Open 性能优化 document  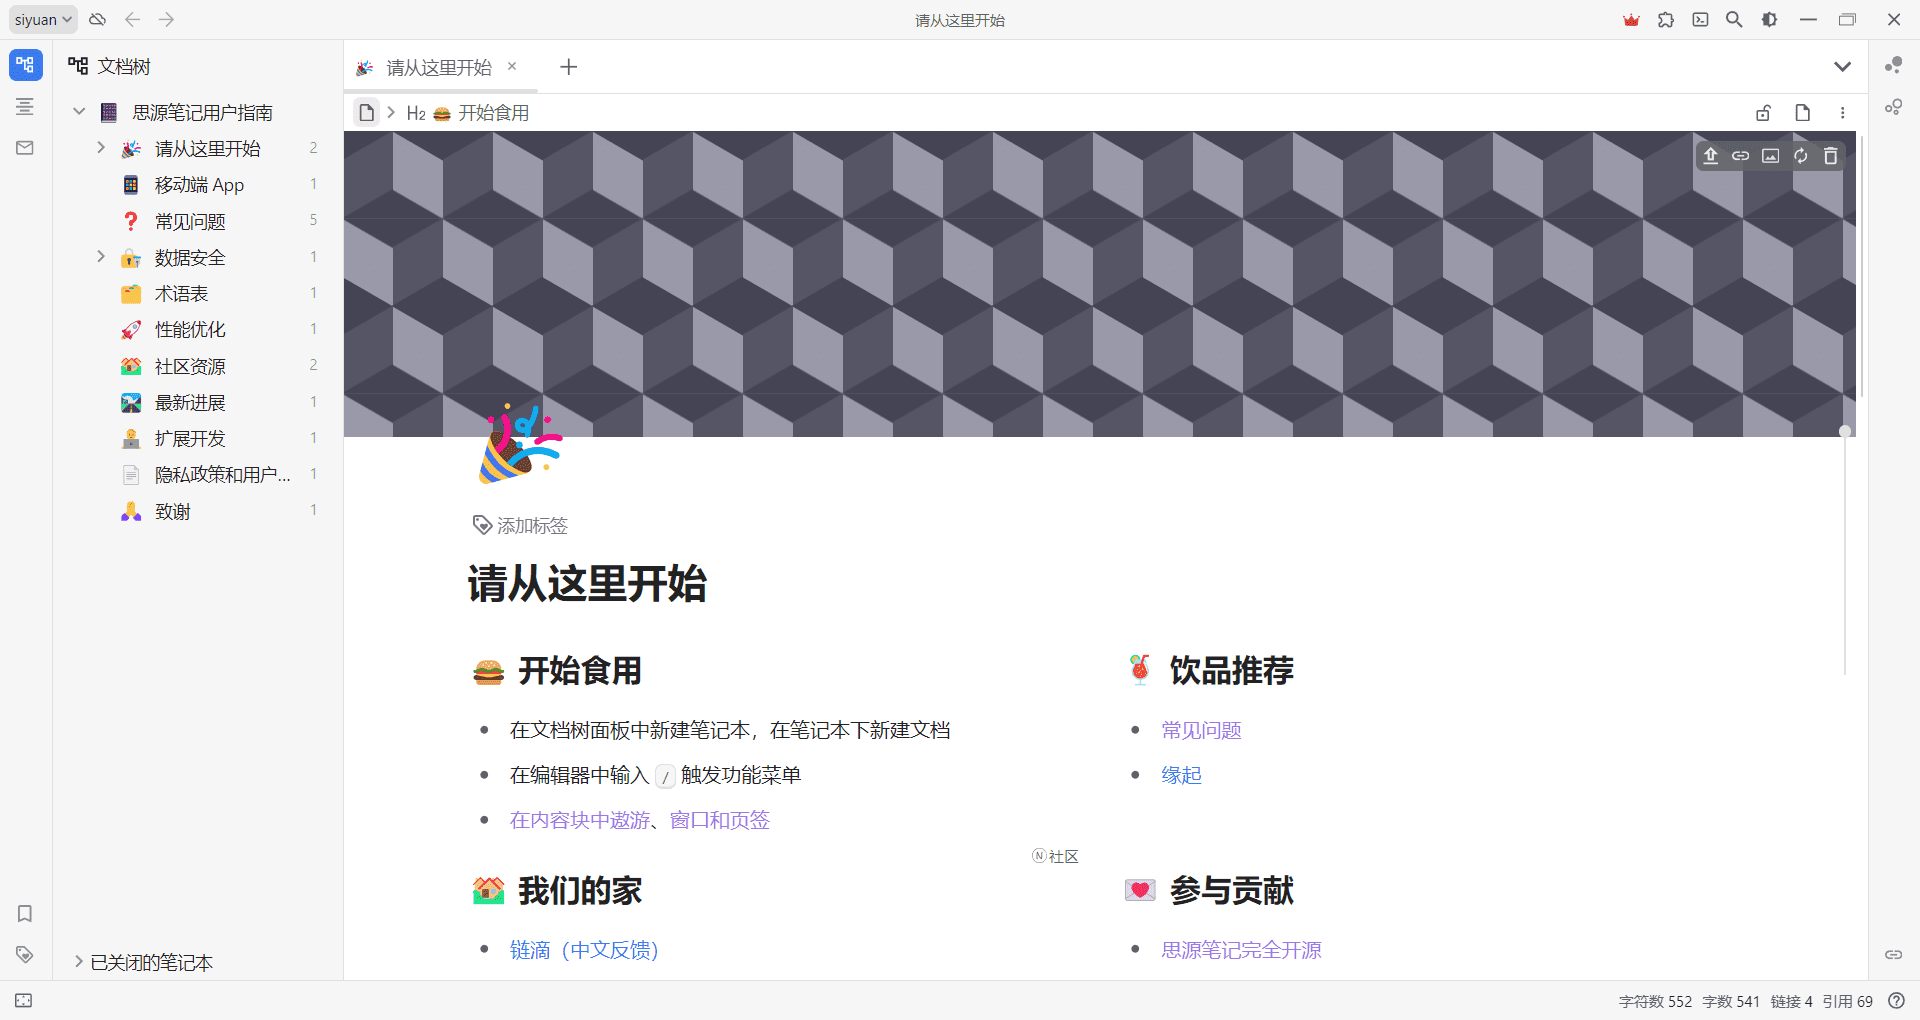pyautogui.click(x=190, y=329)
